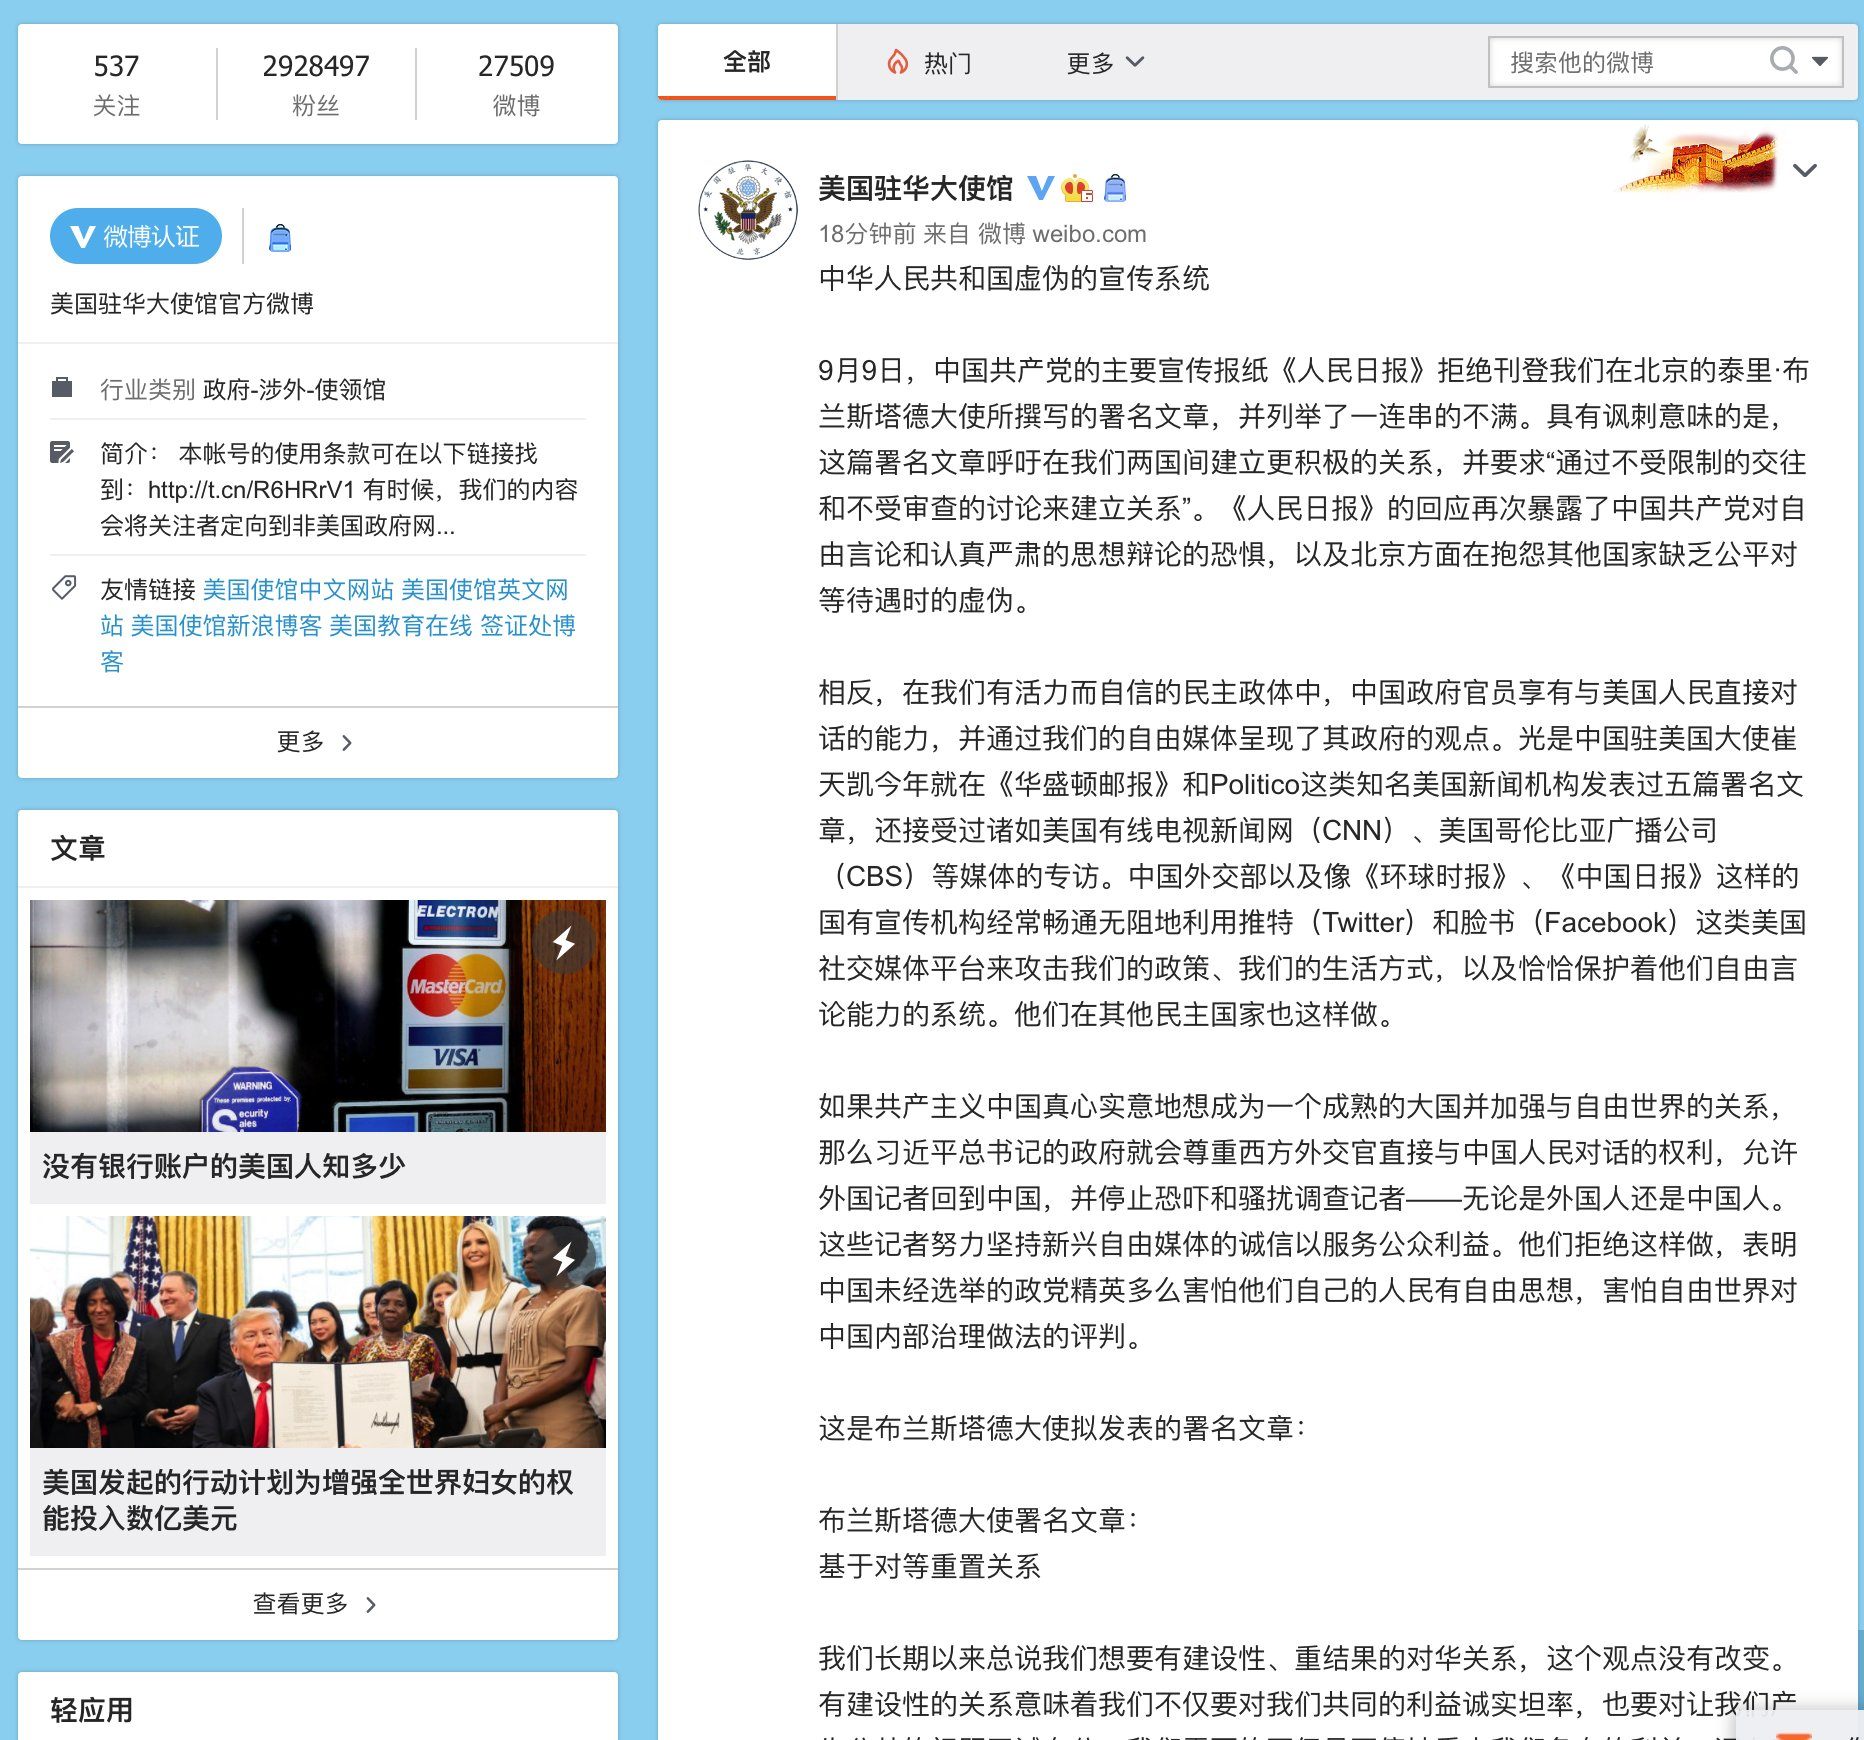Open the MasterCard Visa article thumbnail
Screen dimensions: 1864x1740
(318, 1016)
